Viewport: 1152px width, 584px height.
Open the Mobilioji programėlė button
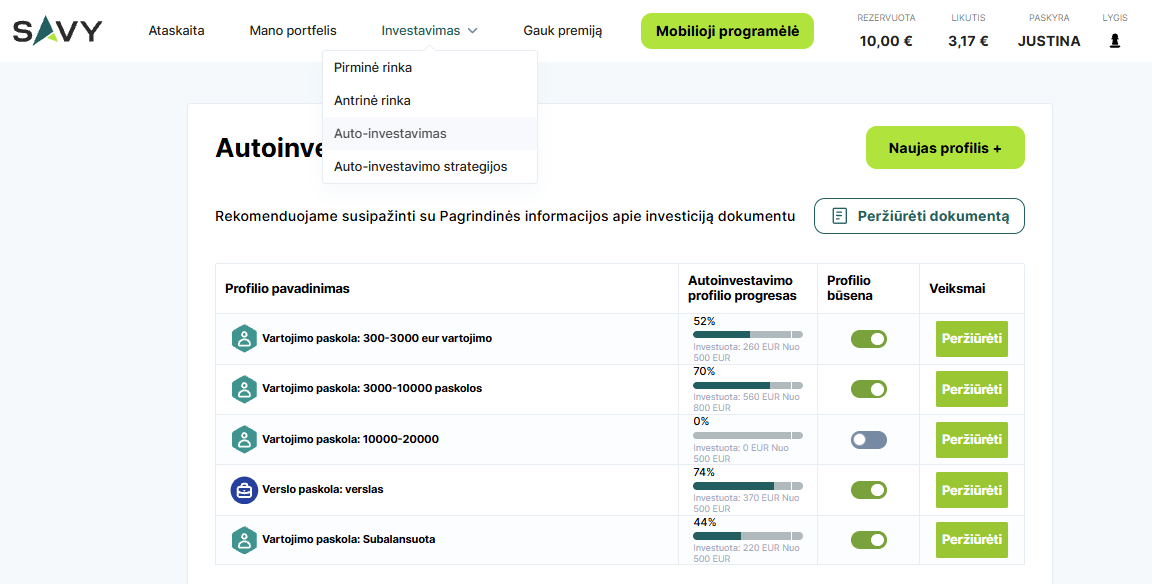(727, 31)
